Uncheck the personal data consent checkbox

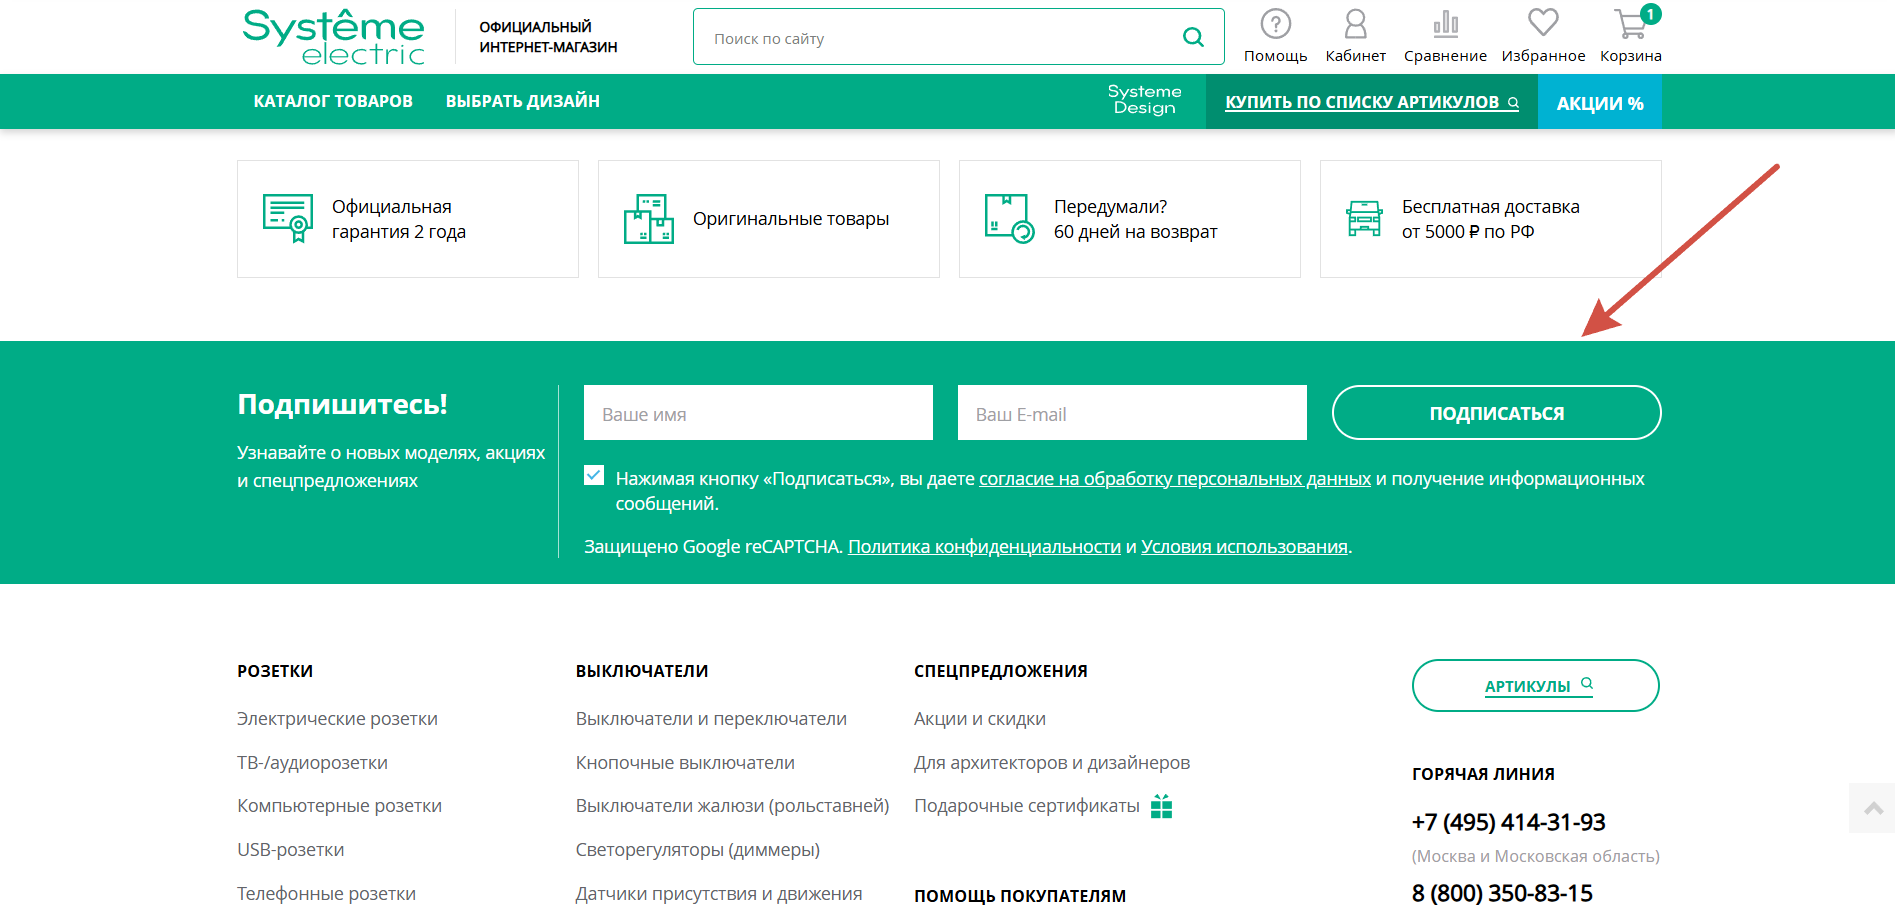pyautogui.click(x=594, y=475)
